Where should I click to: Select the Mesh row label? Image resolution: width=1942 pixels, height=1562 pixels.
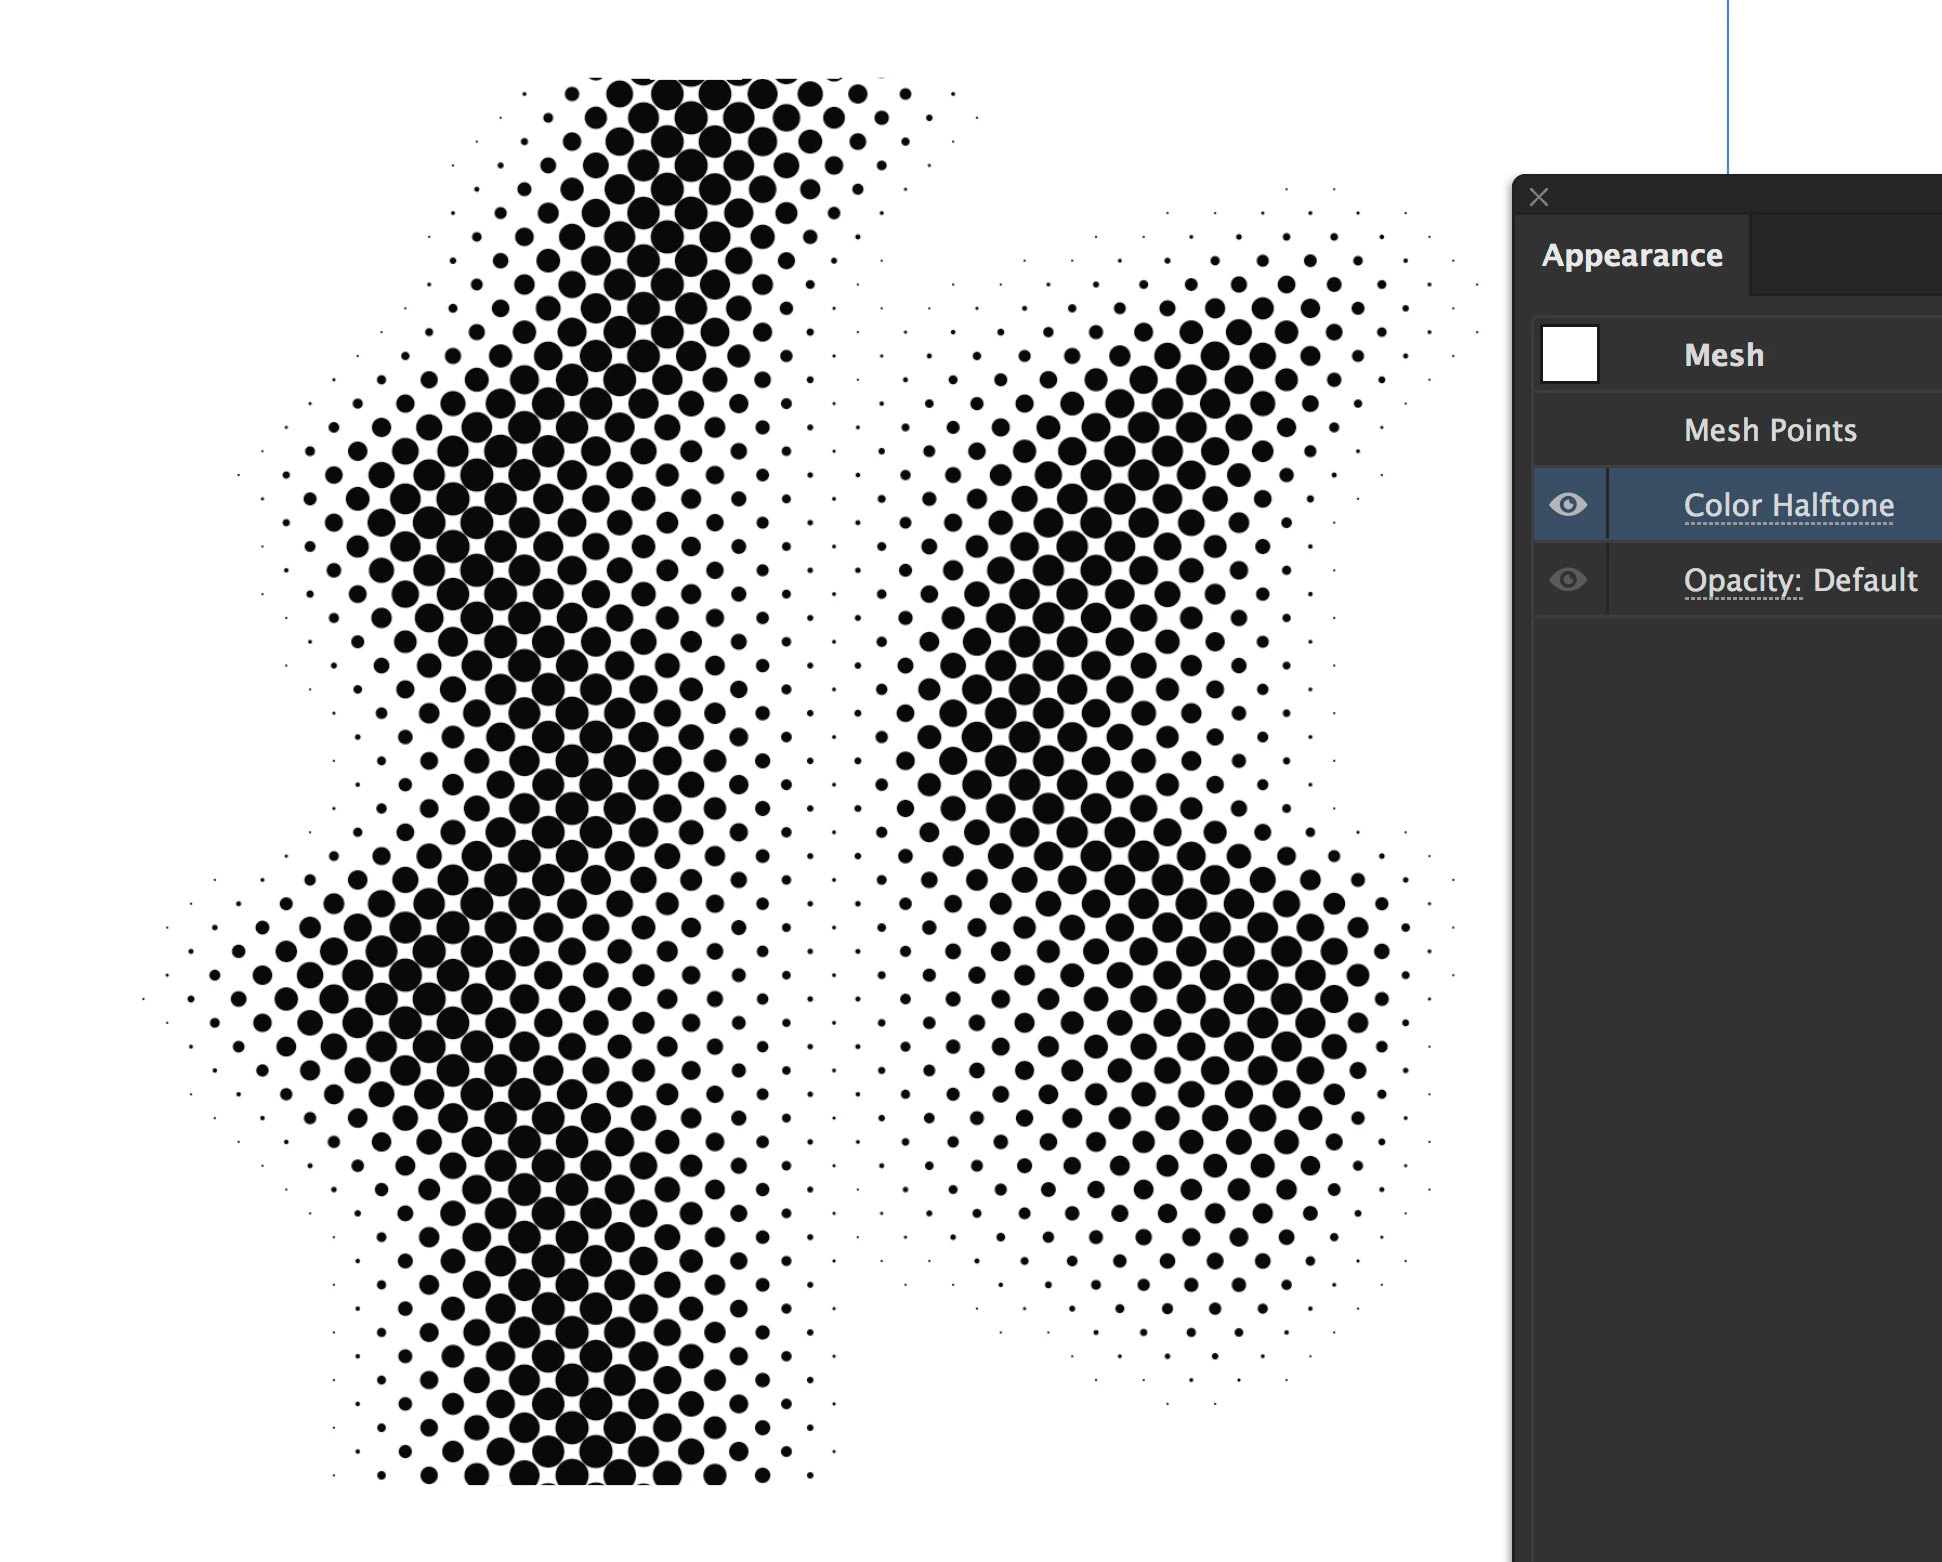point(1723,355)
